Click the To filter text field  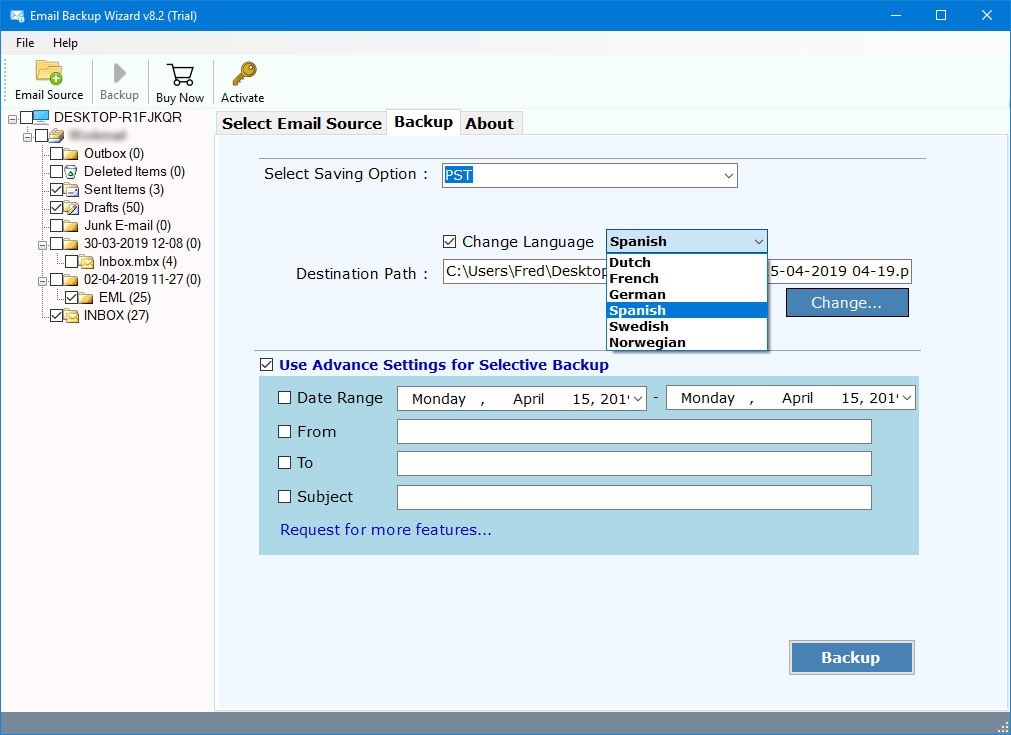point(634,463)
